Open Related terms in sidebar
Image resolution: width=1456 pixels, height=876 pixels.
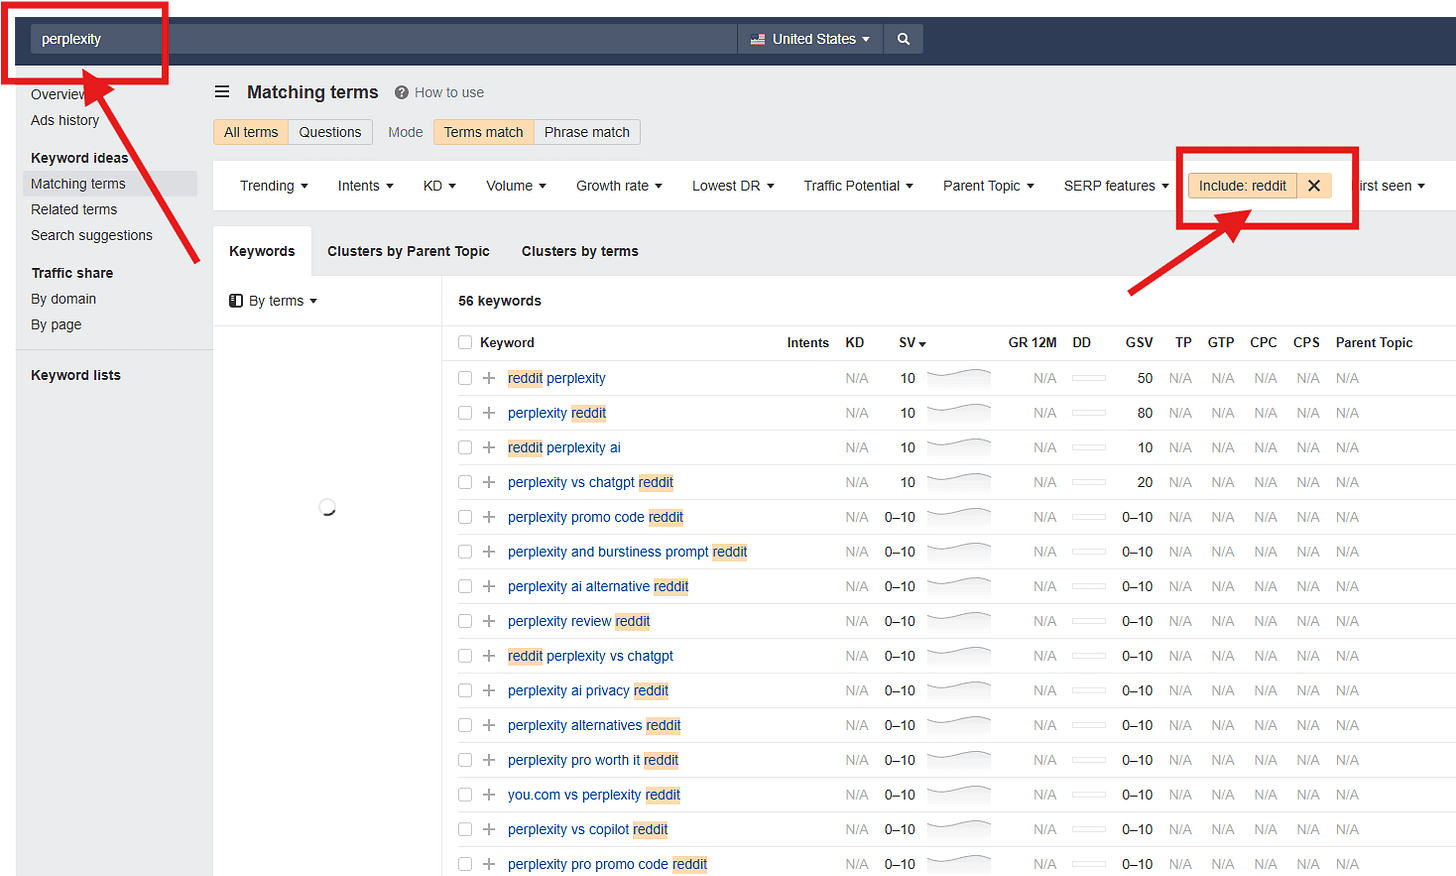(74, 210)
